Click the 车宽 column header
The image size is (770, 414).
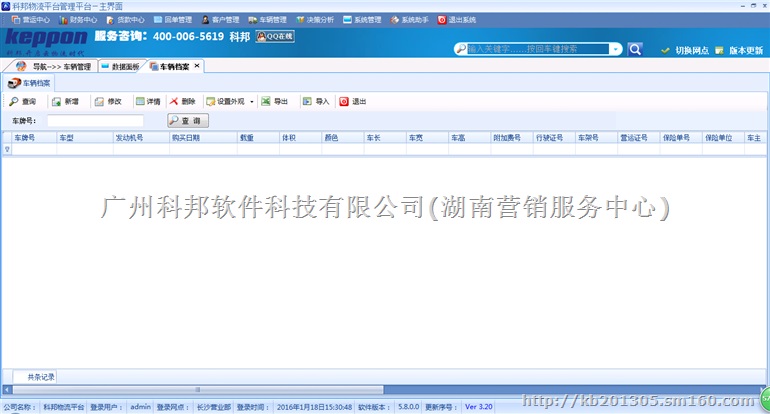coord(427,138)
